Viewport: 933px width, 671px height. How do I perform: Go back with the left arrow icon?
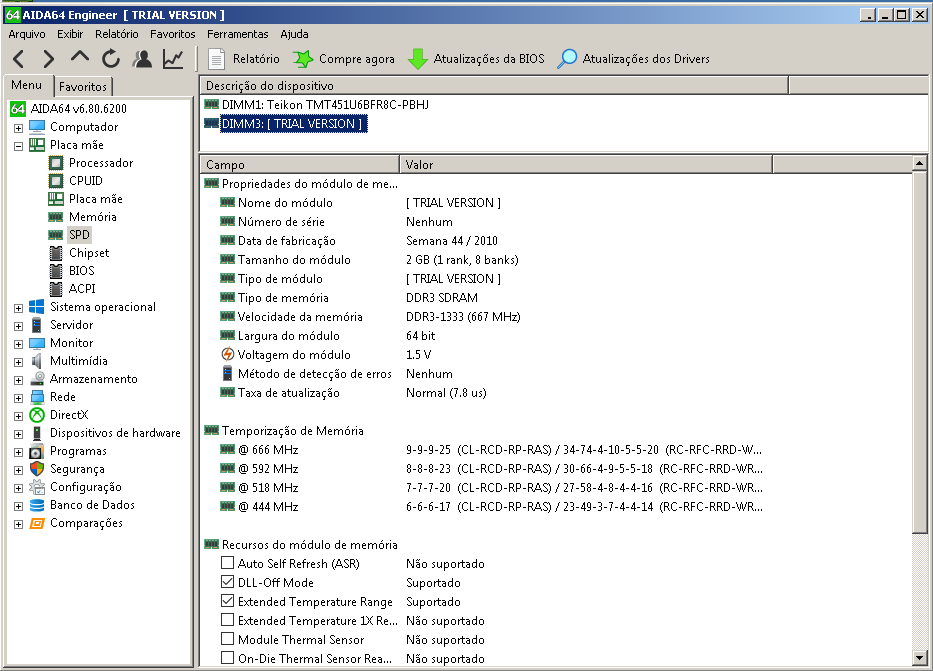tap(19, 59)
